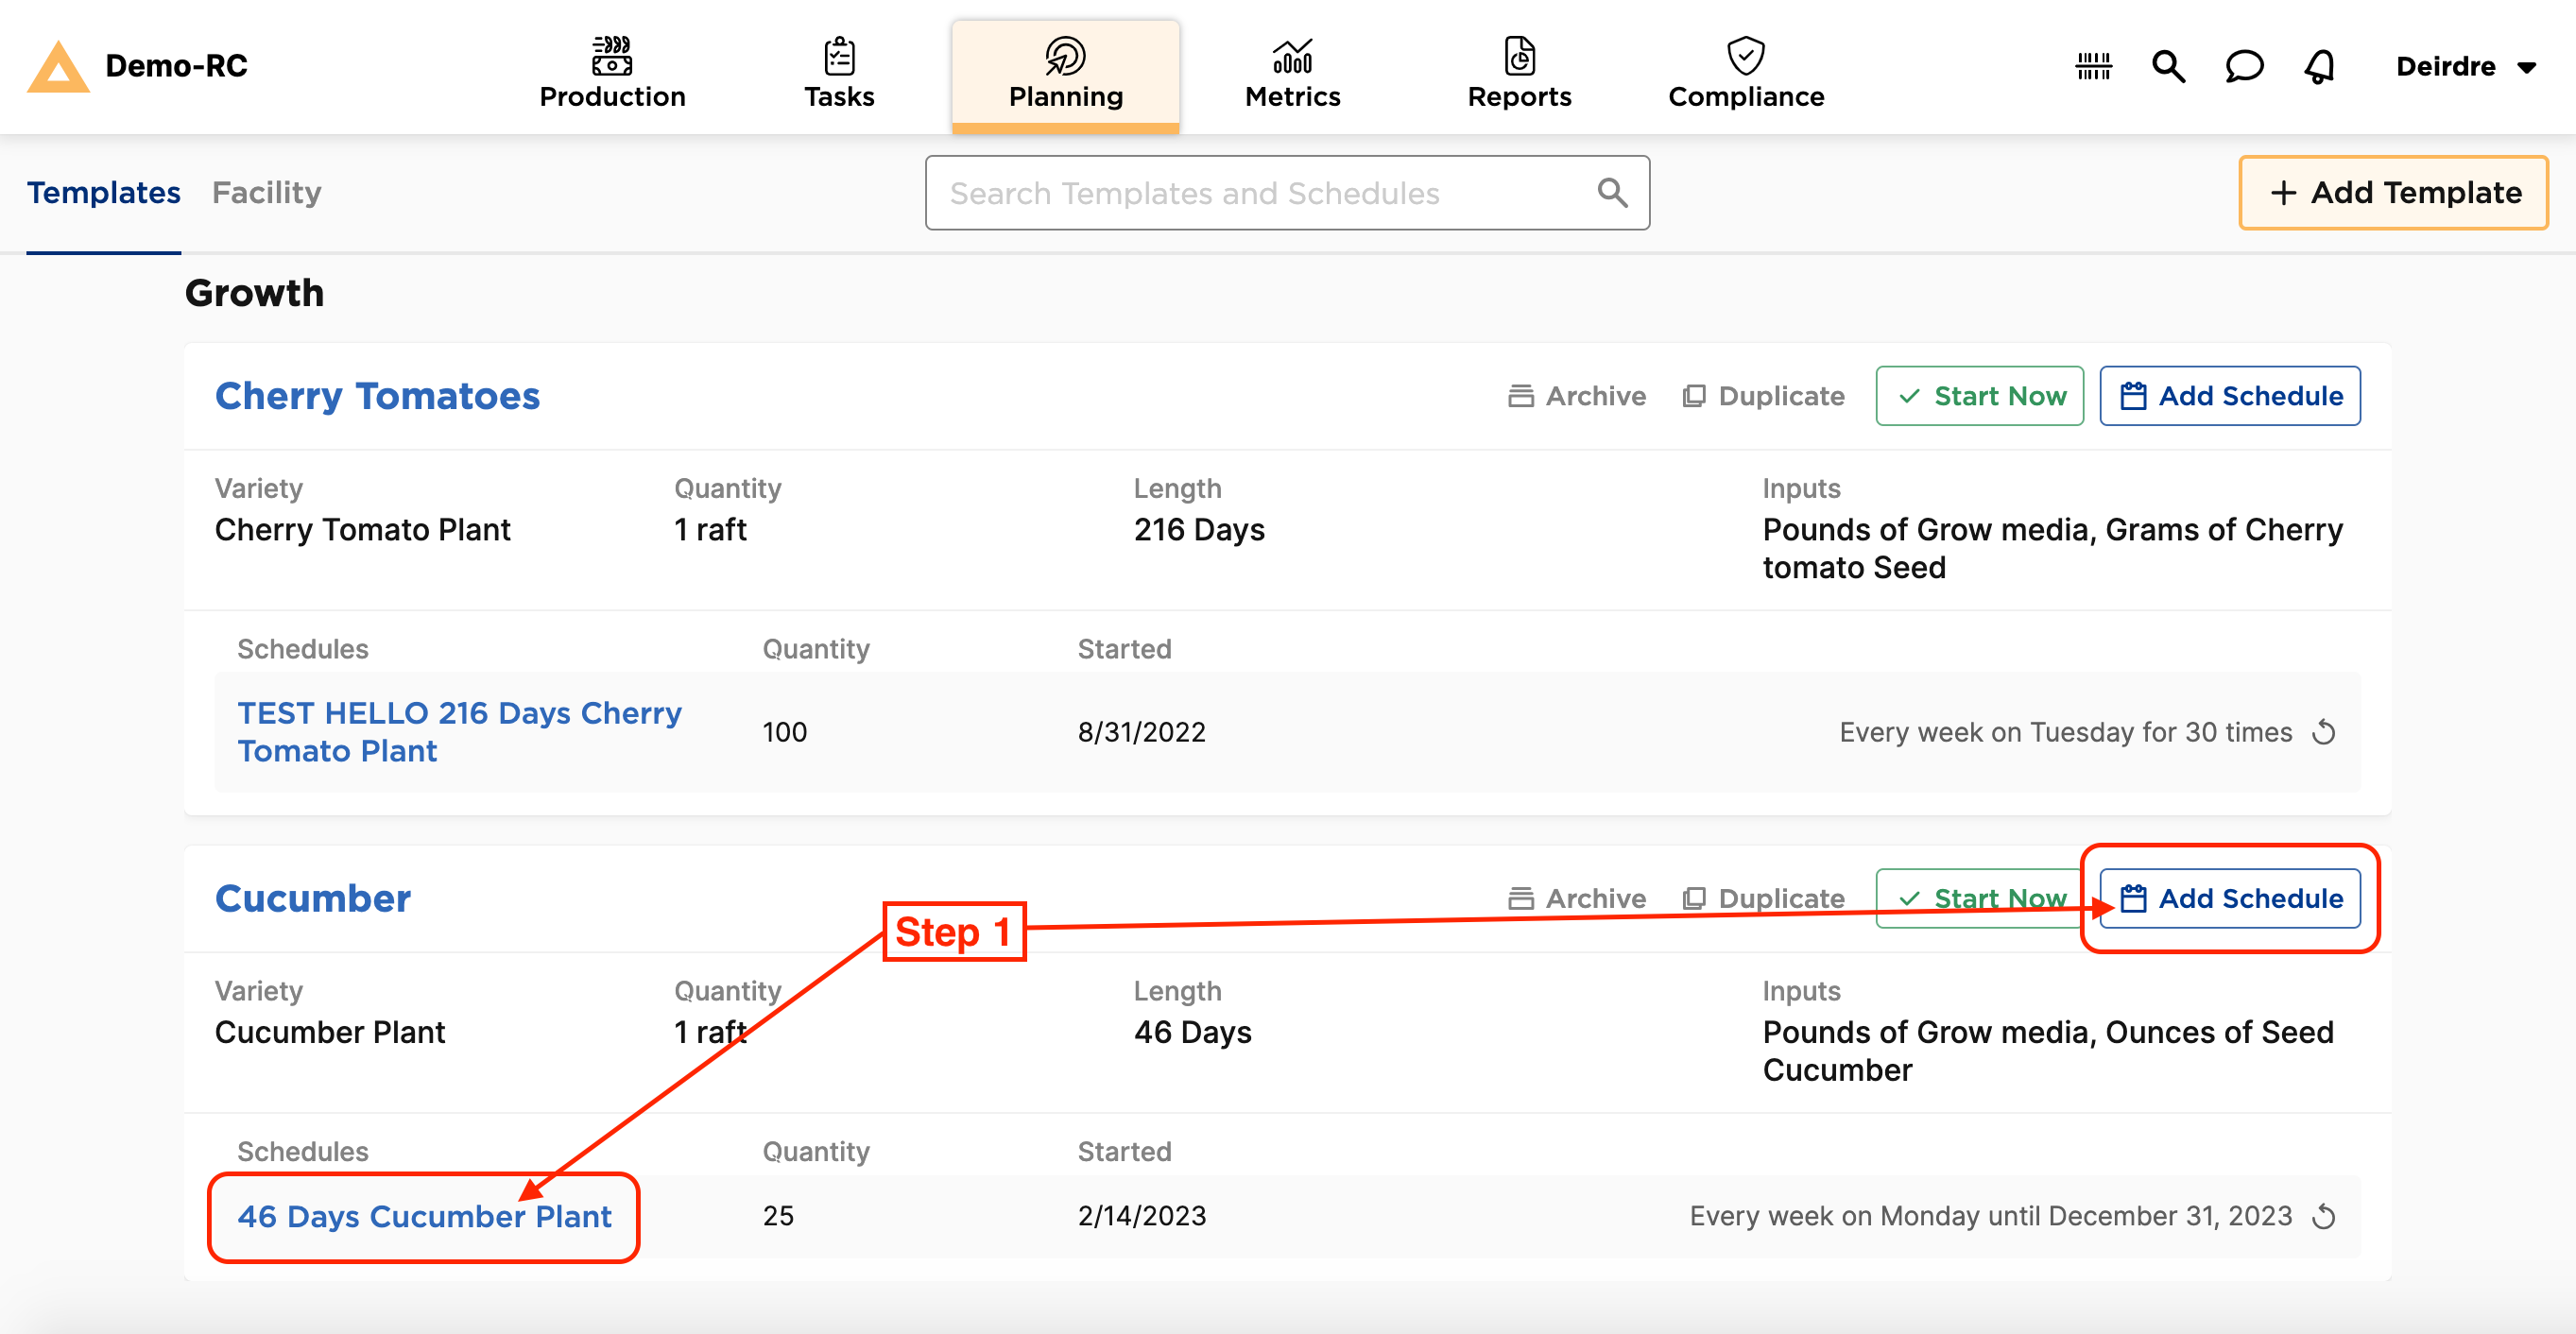Click the Production navigation icon
The width and height of the screenshot is (2576, 1334).
coord(610,64)
